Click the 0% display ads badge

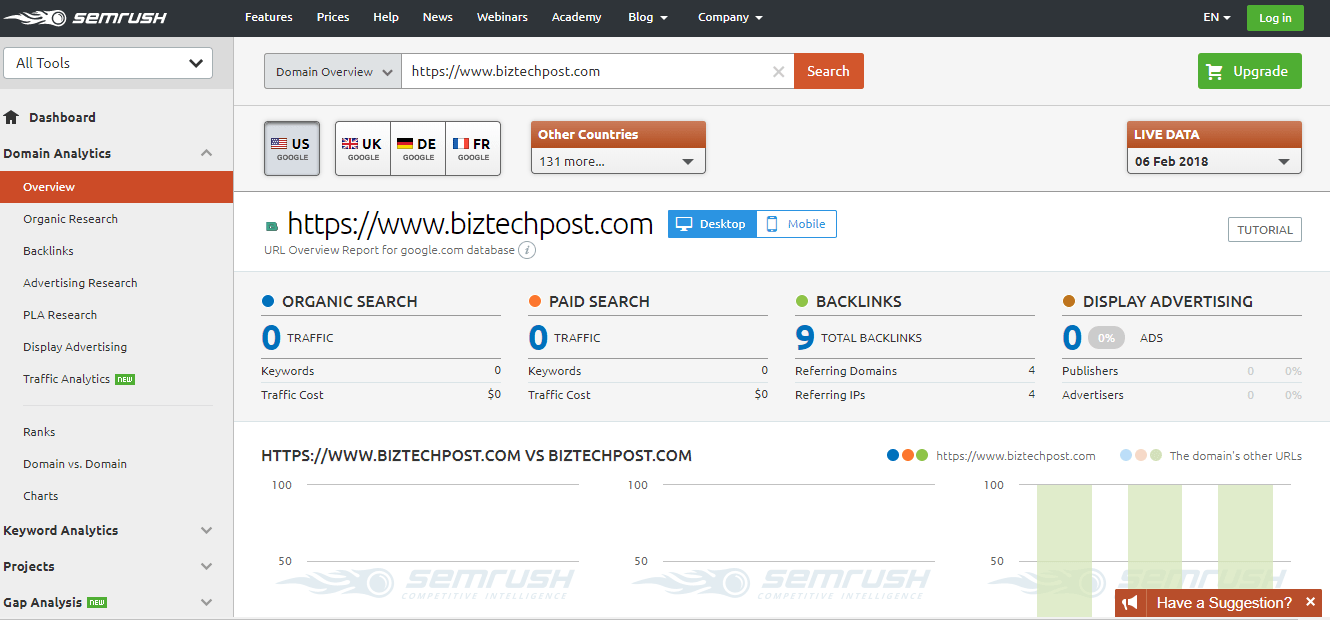1106,338
